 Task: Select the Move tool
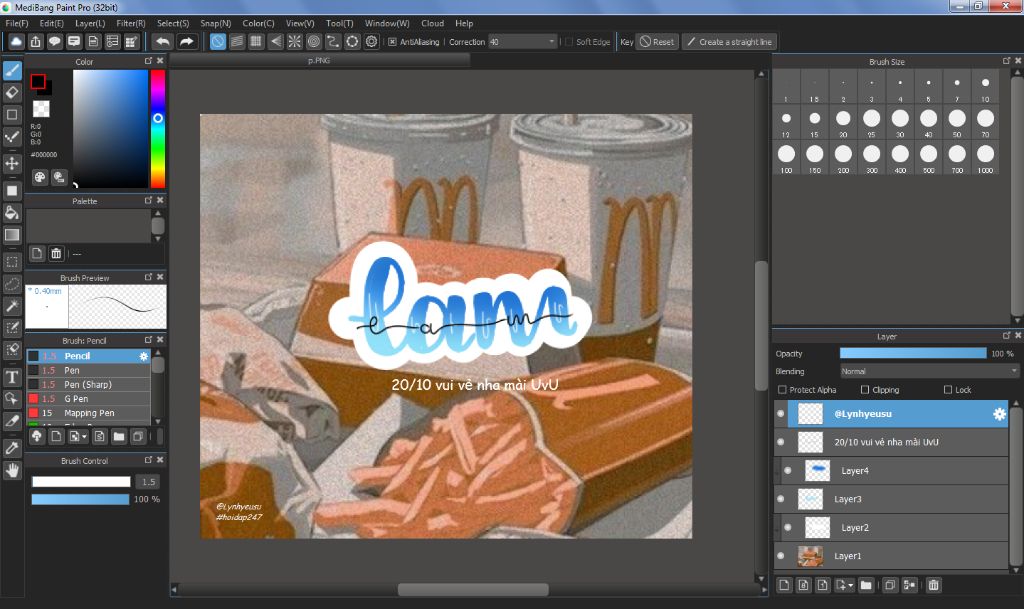point(12,163)
